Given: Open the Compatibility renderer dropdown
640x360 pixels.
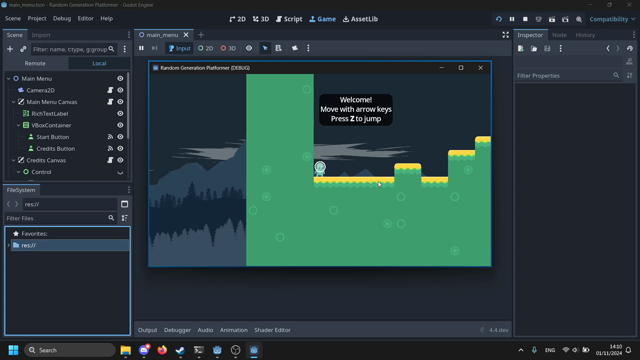Looking at the screenshot, I should (612, 19).
